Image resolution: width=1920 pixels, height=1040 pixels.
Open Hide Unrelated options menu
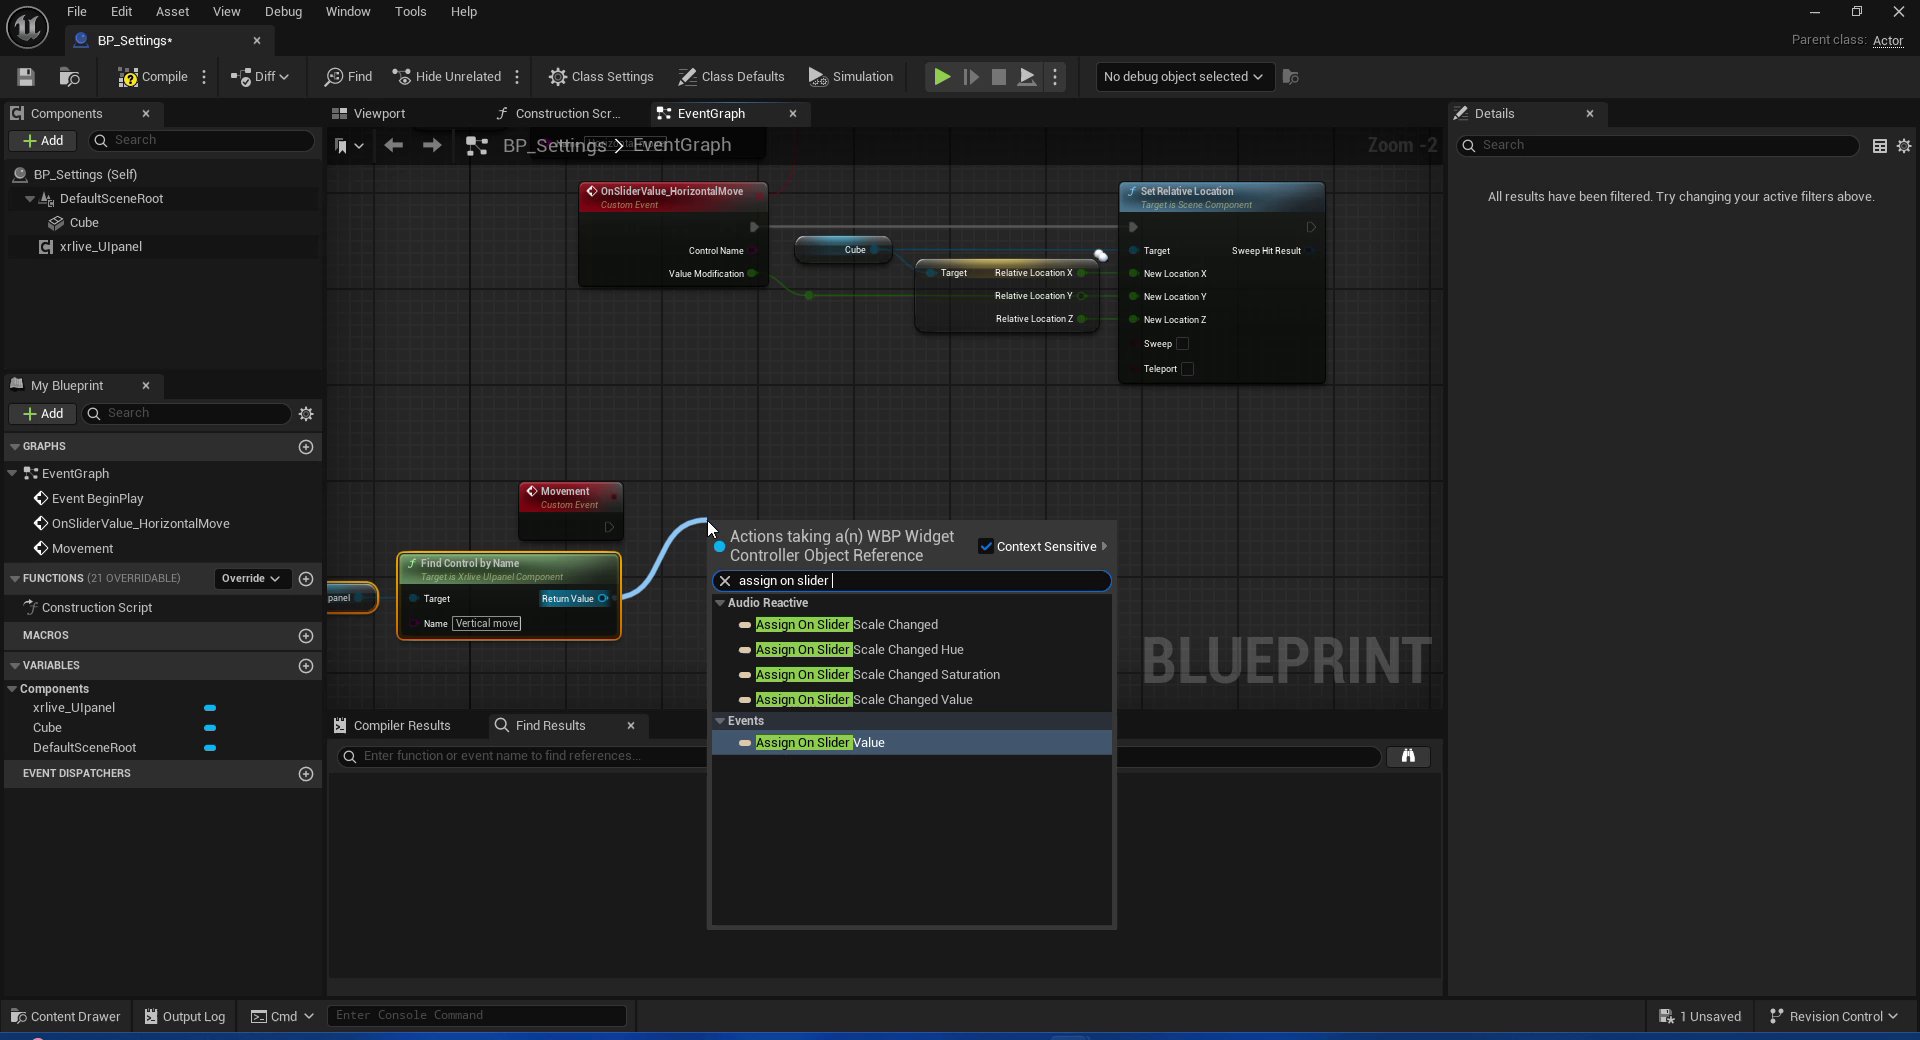(517, 77)
